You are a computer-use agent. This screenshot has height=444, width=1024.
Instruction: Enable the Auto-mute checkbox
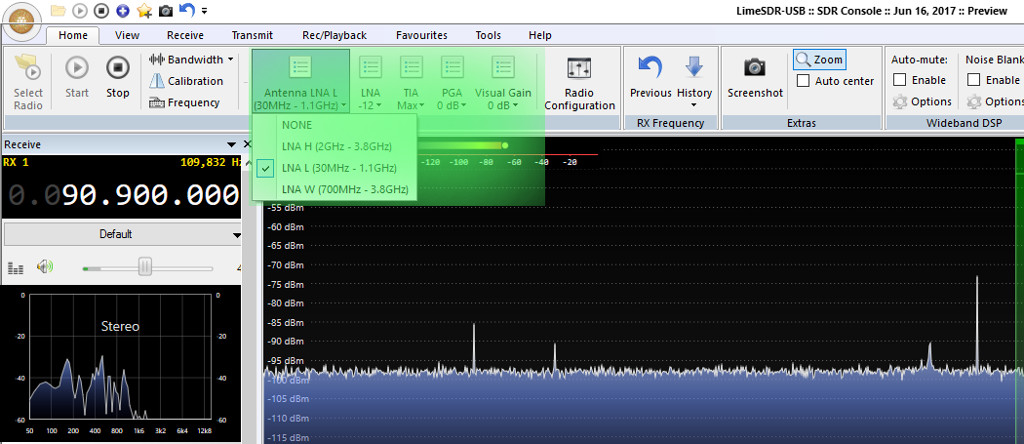point(899,80)
